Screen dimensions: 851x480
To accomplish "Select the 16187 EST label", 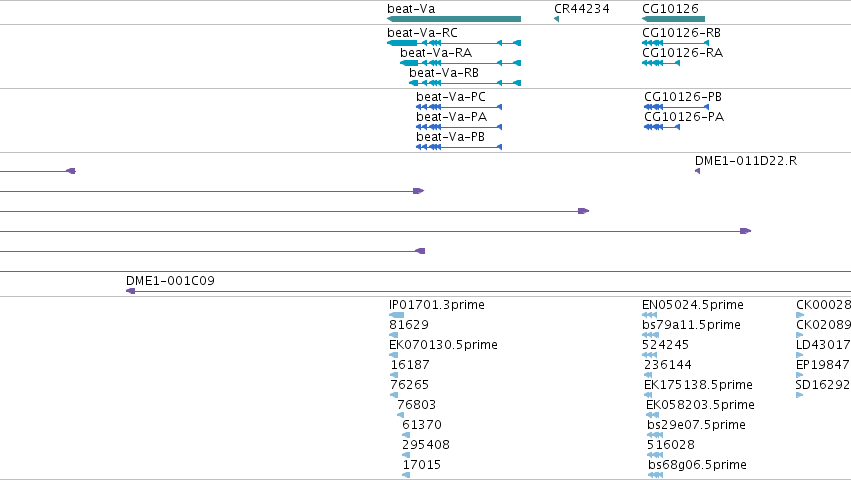I will click(x=410, y=365).
